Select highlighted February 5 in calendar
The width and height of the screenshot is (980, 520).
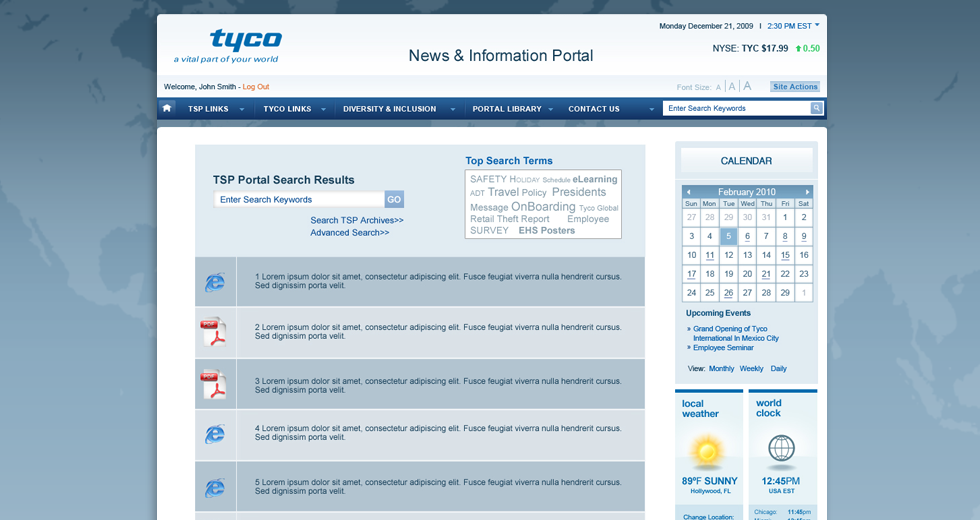pos(728,236)
